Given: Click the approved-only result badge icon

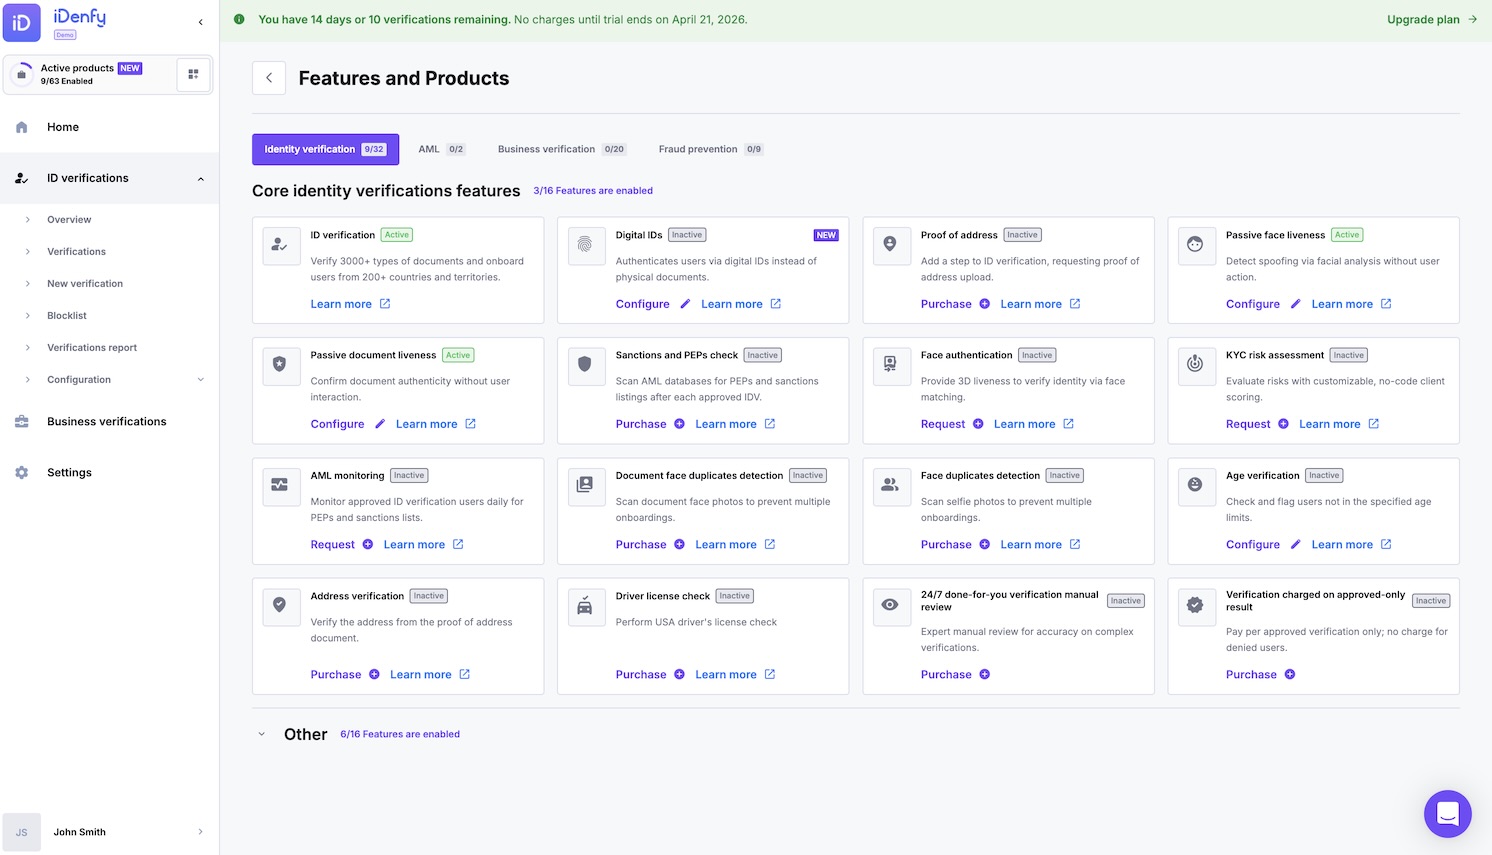Looking at the screenshot, I should coord(1195,606).
